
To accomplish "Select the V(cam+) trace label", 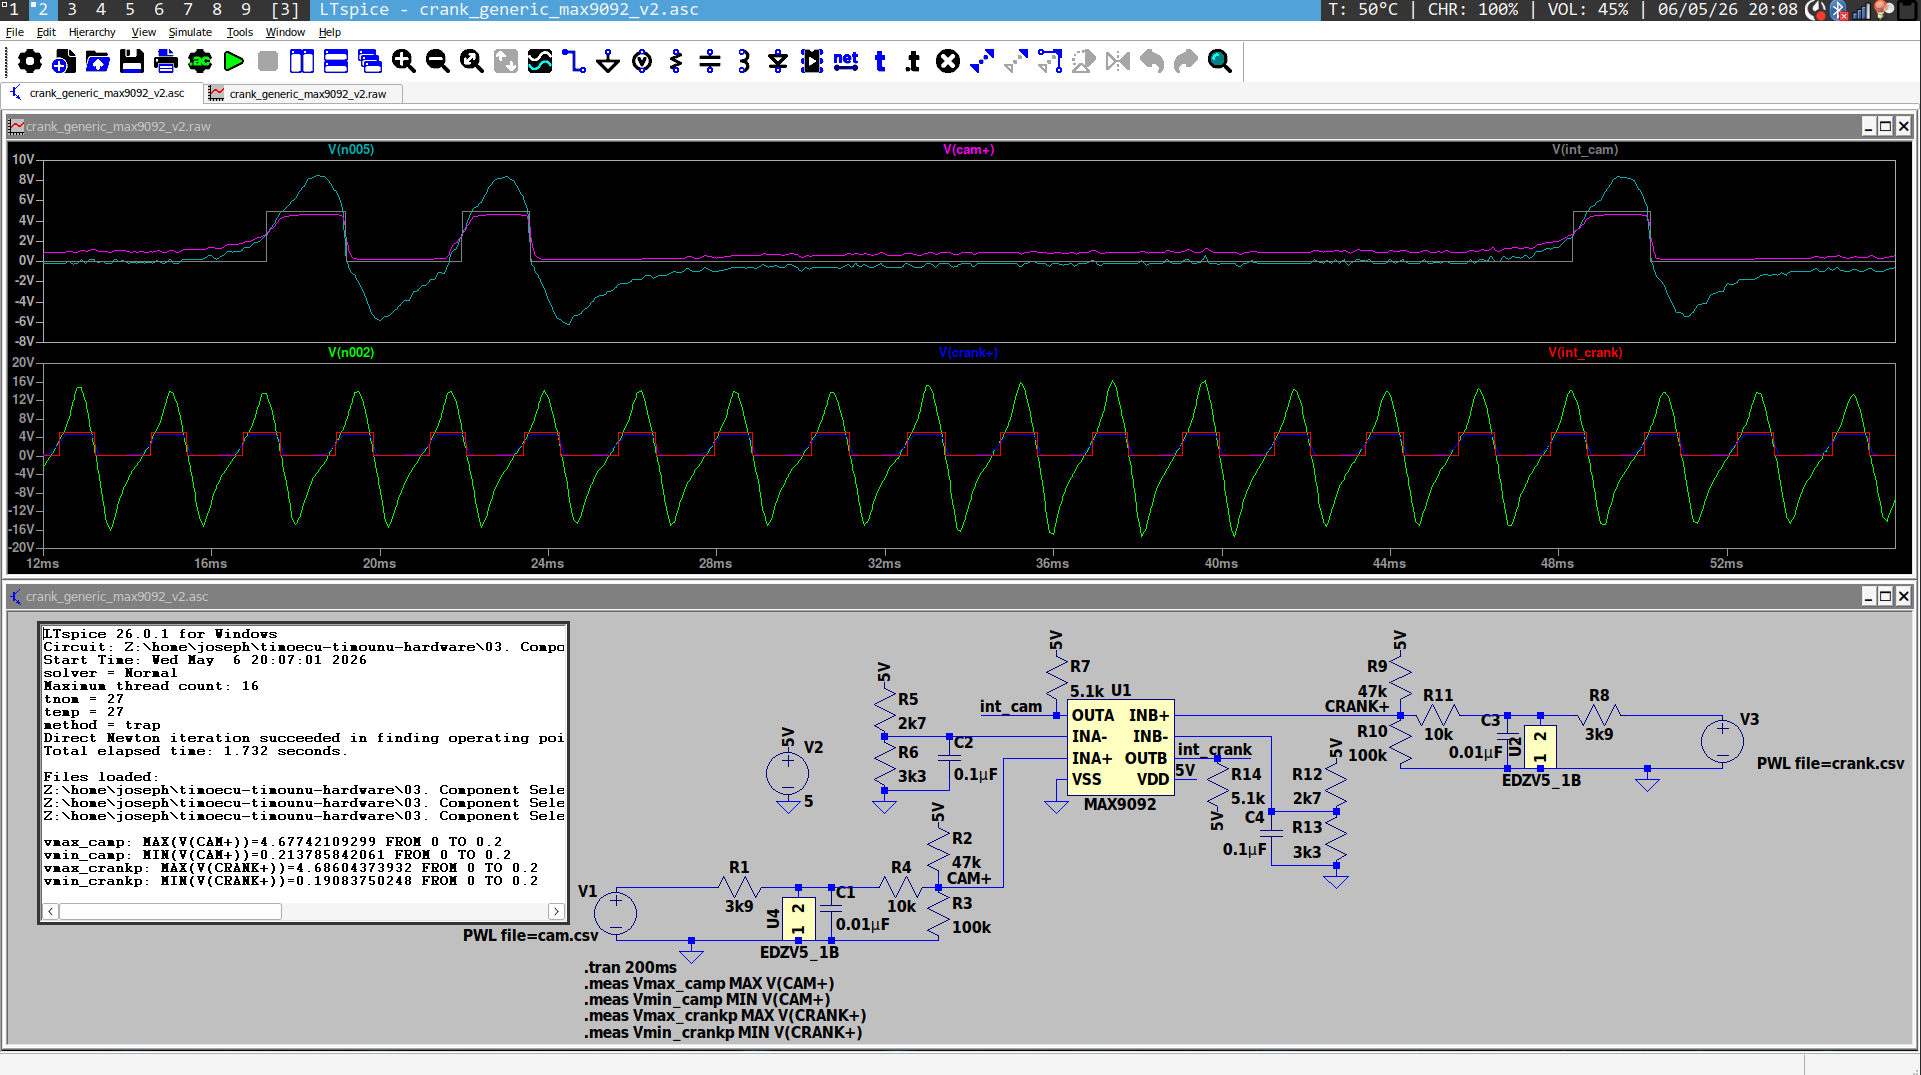I will pos(969,150).
